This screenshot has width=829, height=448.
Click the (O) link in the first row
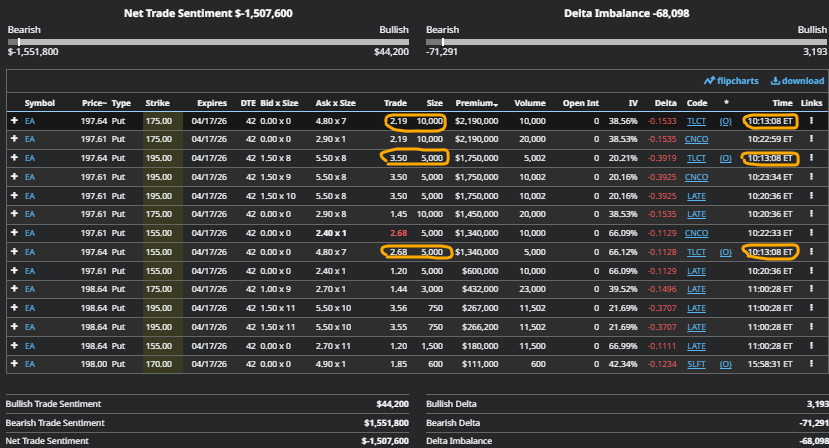(725, 121)
